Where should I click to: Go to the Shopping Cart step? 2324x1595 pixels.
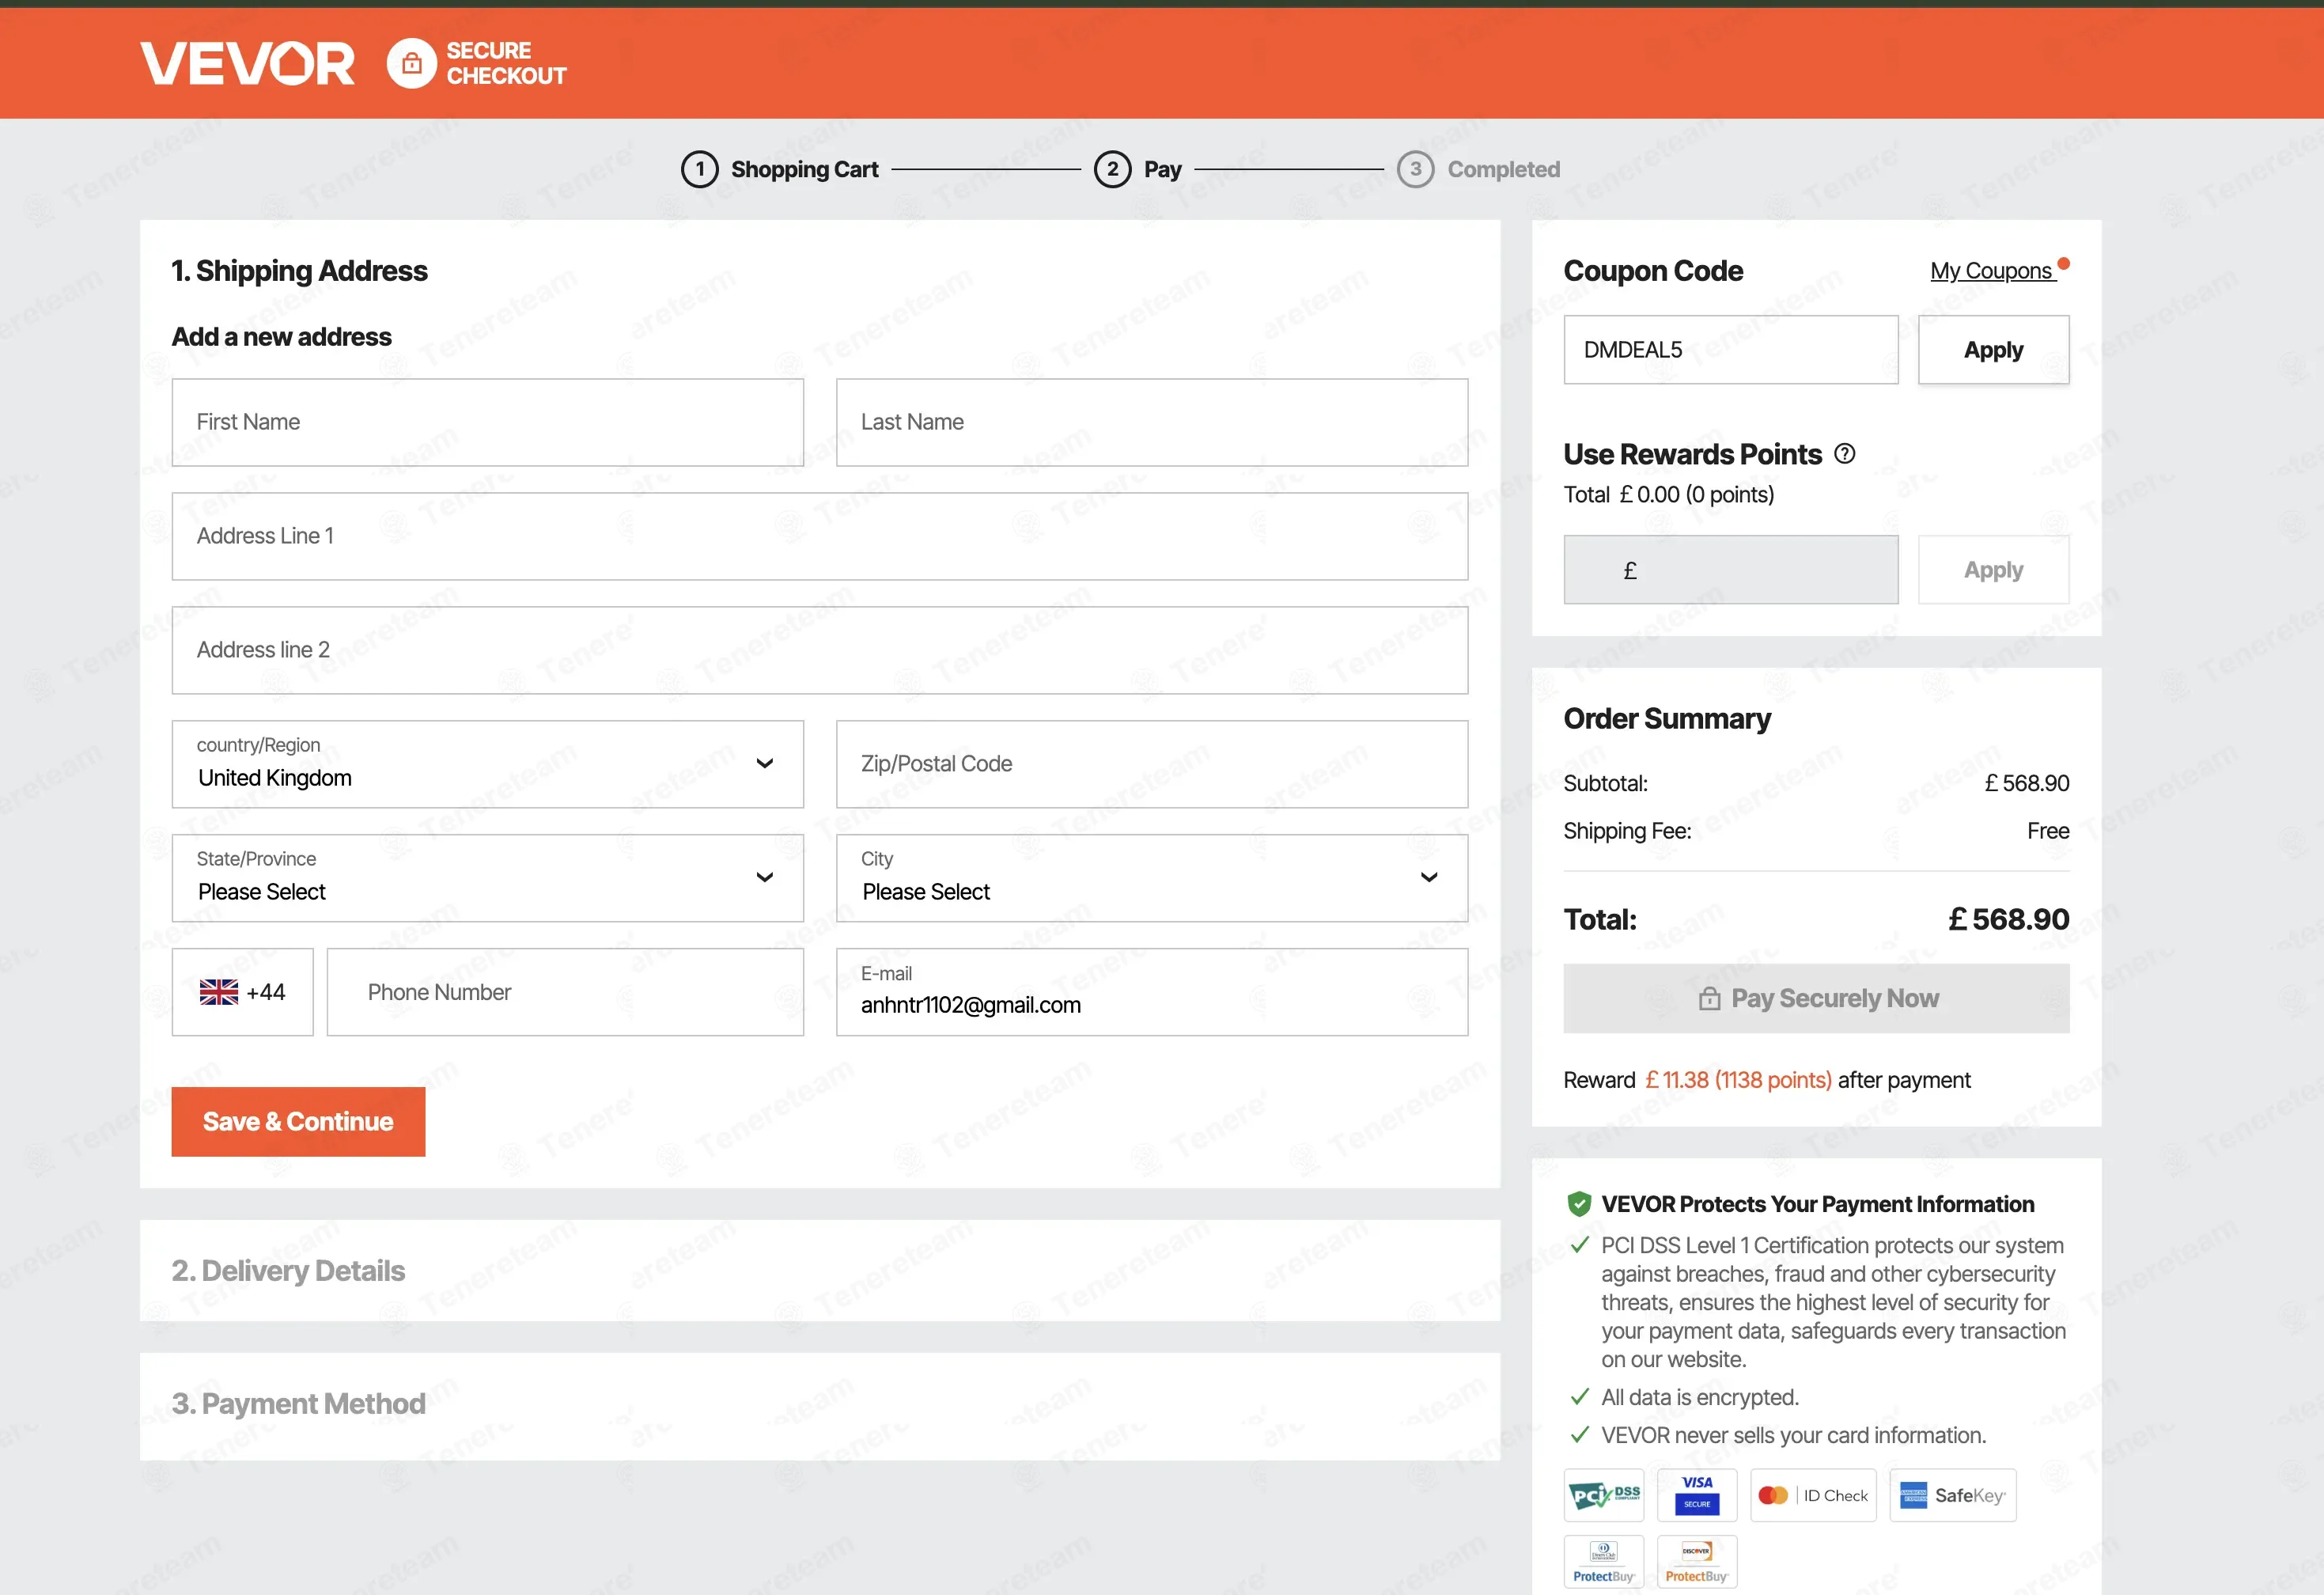[805, 169]
